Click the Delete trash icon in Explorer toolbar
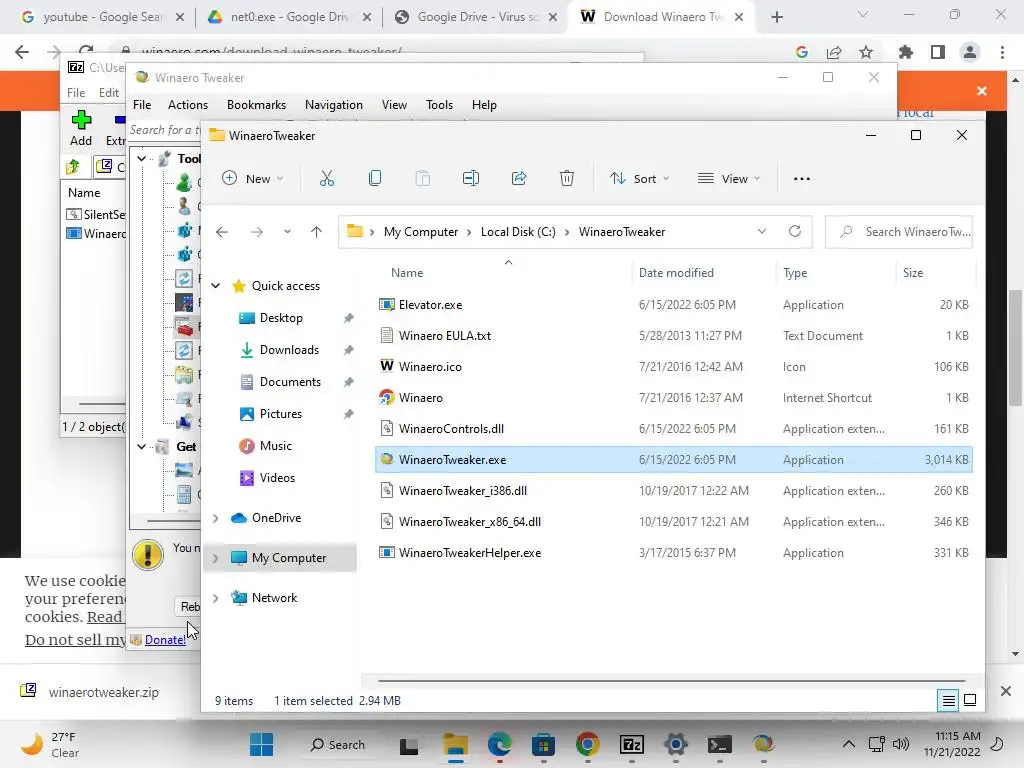The image size is (1024, 768). 567,178
